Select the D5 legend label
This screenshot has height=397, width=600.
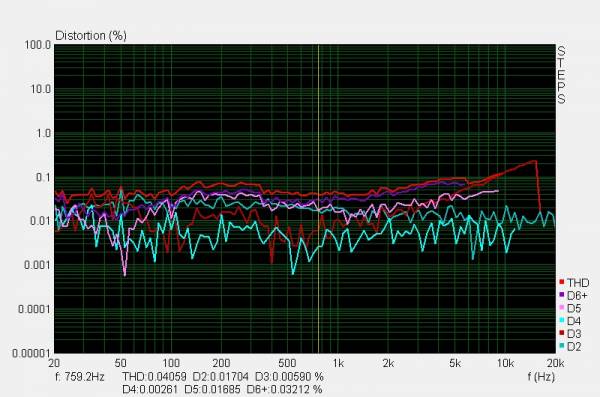tap(574, 308)
